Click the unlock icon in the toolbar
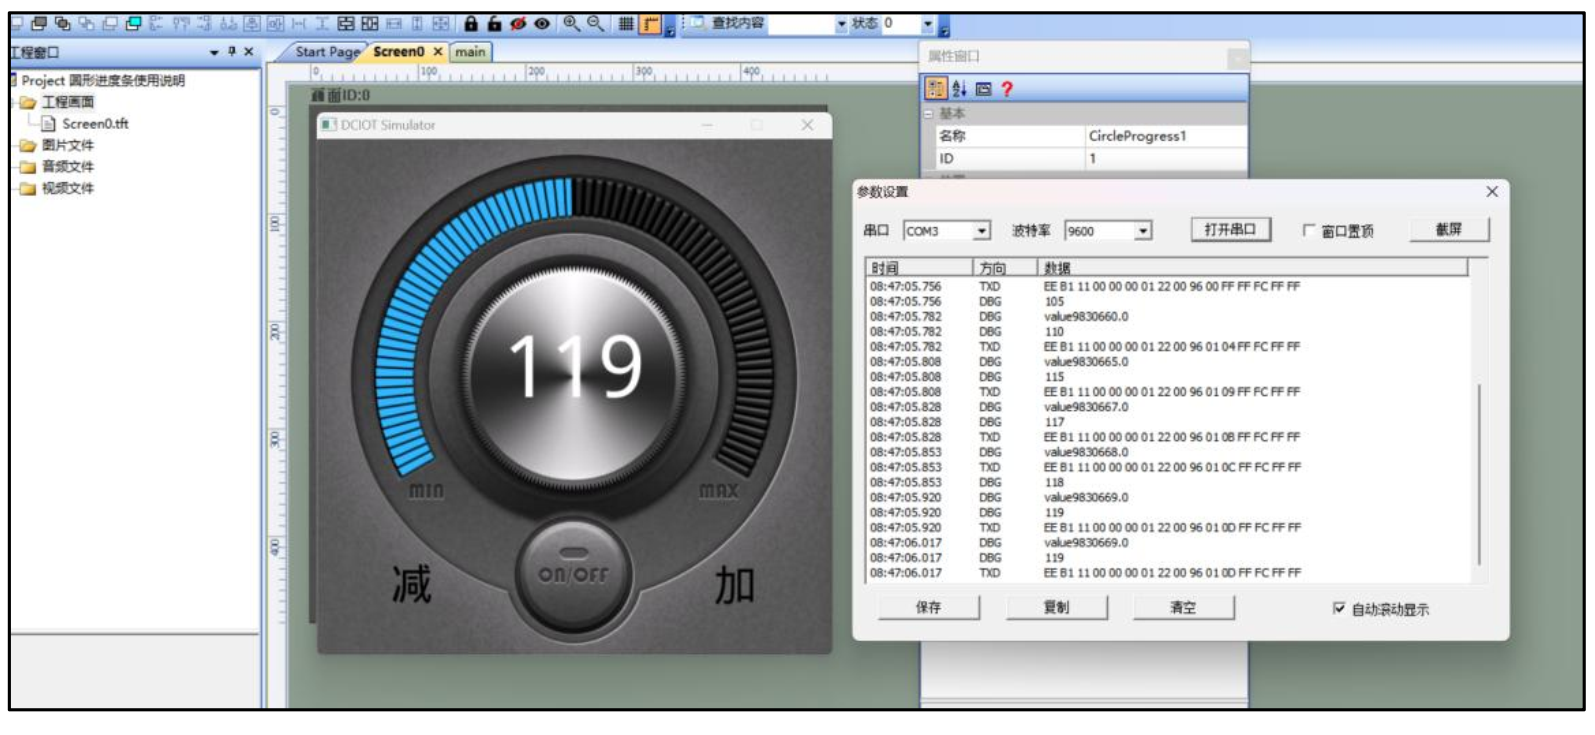1595x735 pixels. [494, 24]
